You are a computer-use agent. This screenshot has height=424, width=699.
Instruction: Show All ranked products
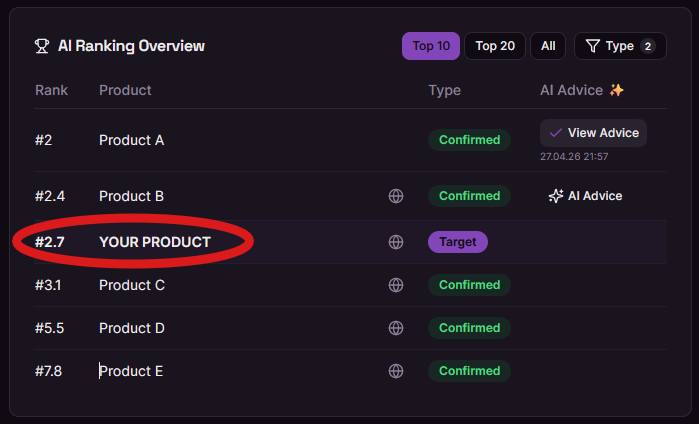point(548,46)
